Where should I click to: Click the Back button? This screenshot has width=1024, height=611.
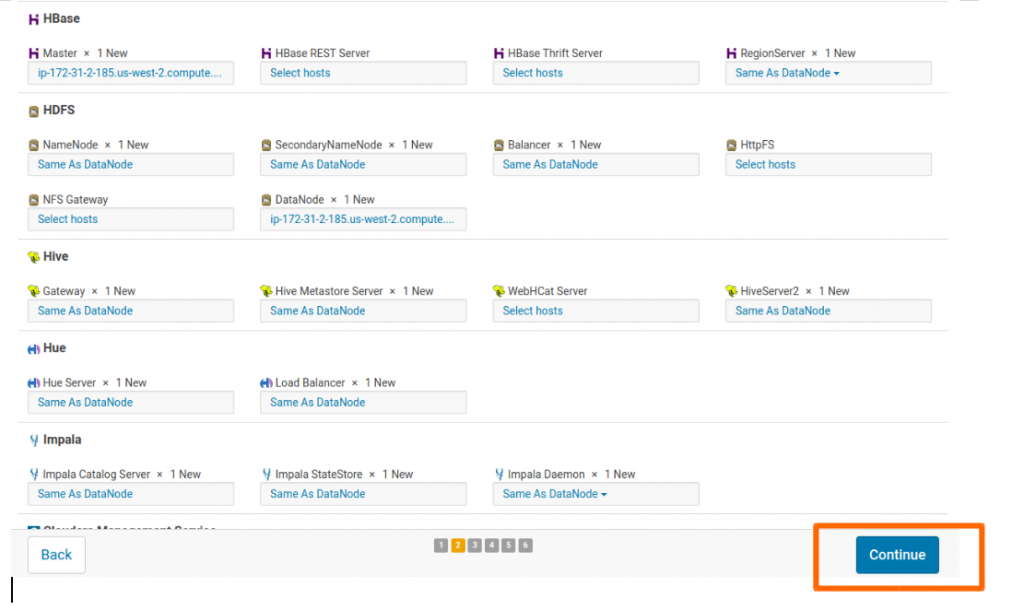click(56, 555)
